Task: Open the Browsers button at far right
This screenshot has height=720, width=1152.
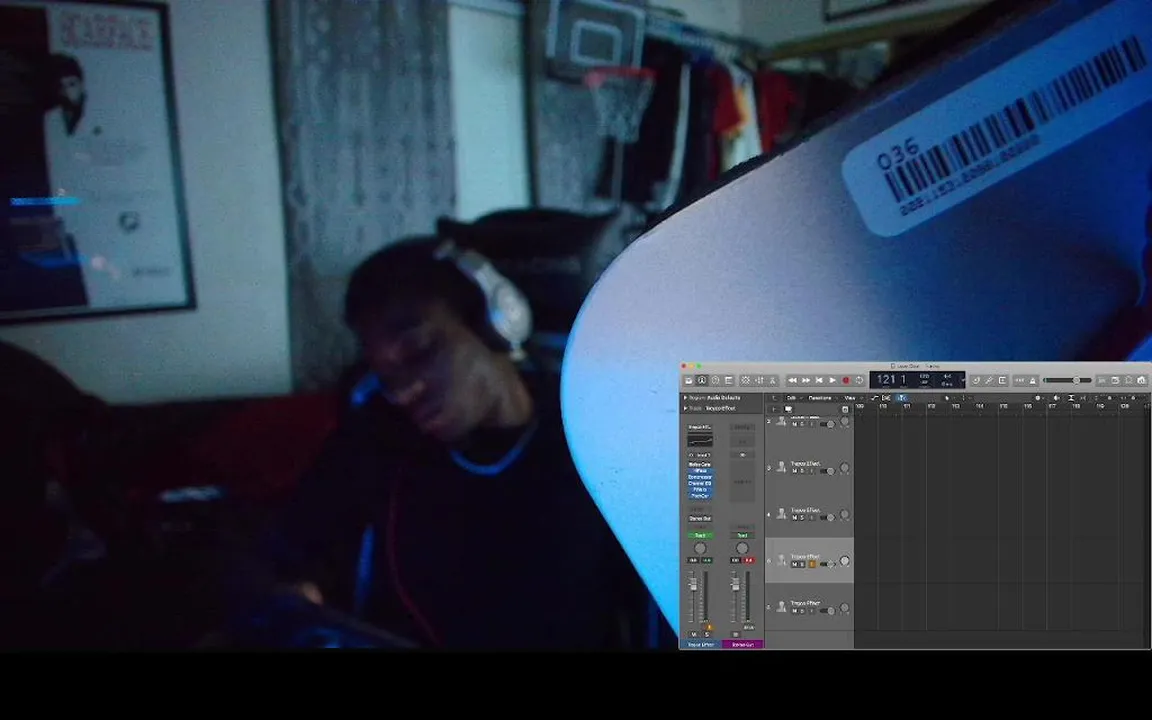Action: tap(1141, 381)
